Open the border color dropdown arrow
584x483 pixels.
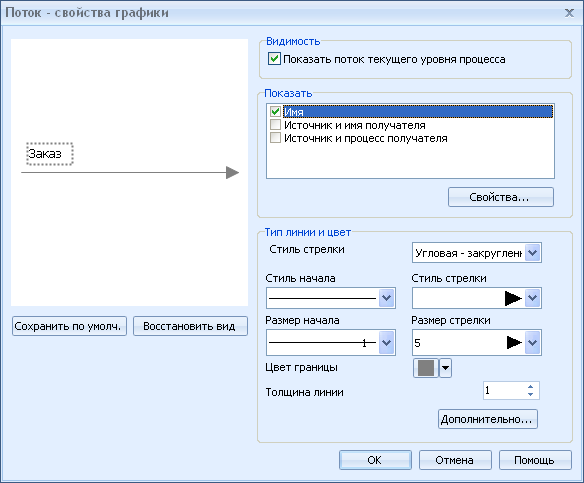click(445, 368)
